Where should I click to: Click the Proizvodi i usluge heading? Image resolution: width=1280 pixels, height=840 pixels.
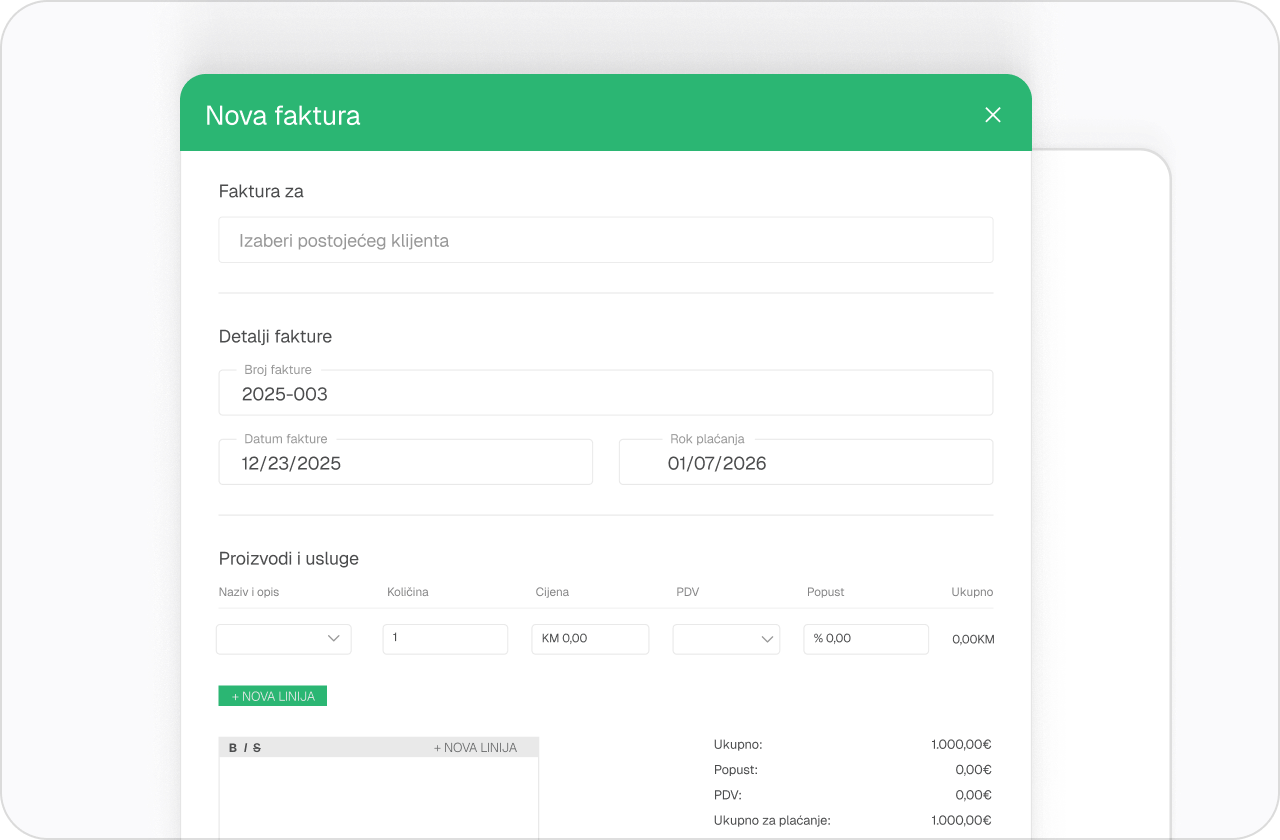click(289, 559)
